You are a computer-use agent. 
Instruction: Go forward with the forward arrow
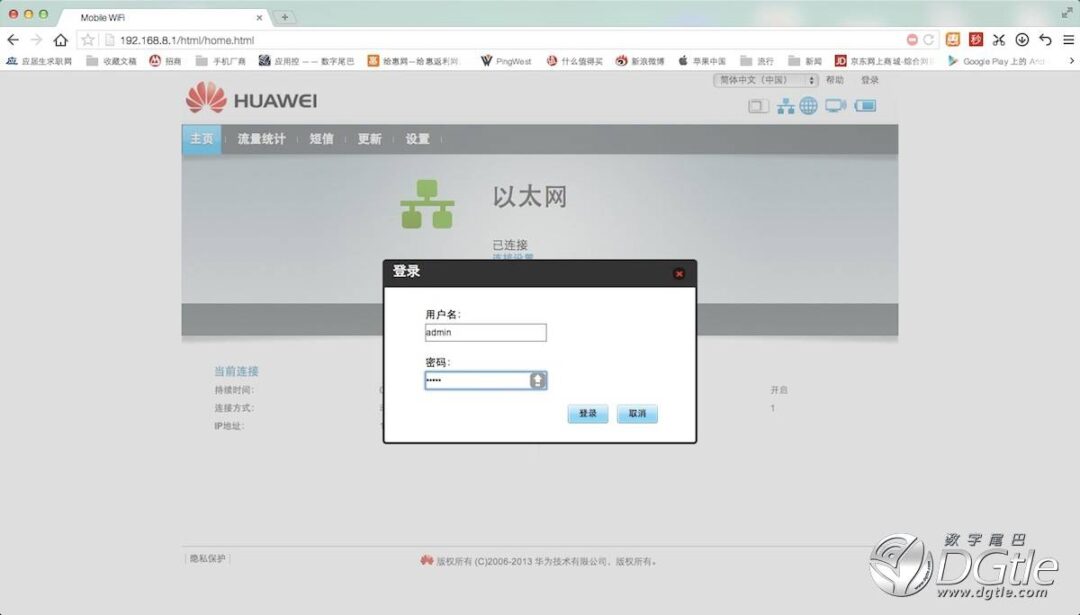(x=36, y=40)
